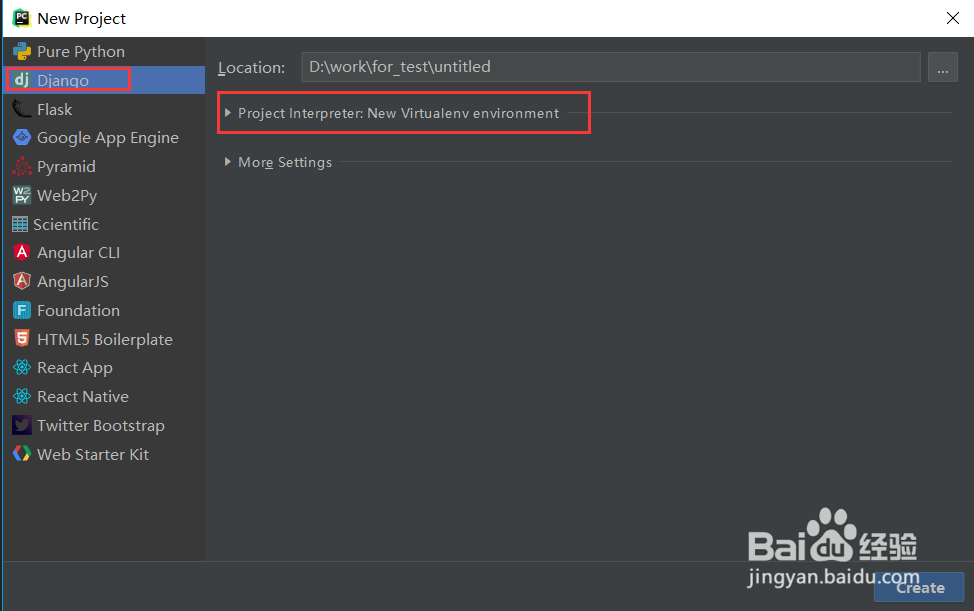Open the location browse ellipsis button

(942, 67)
